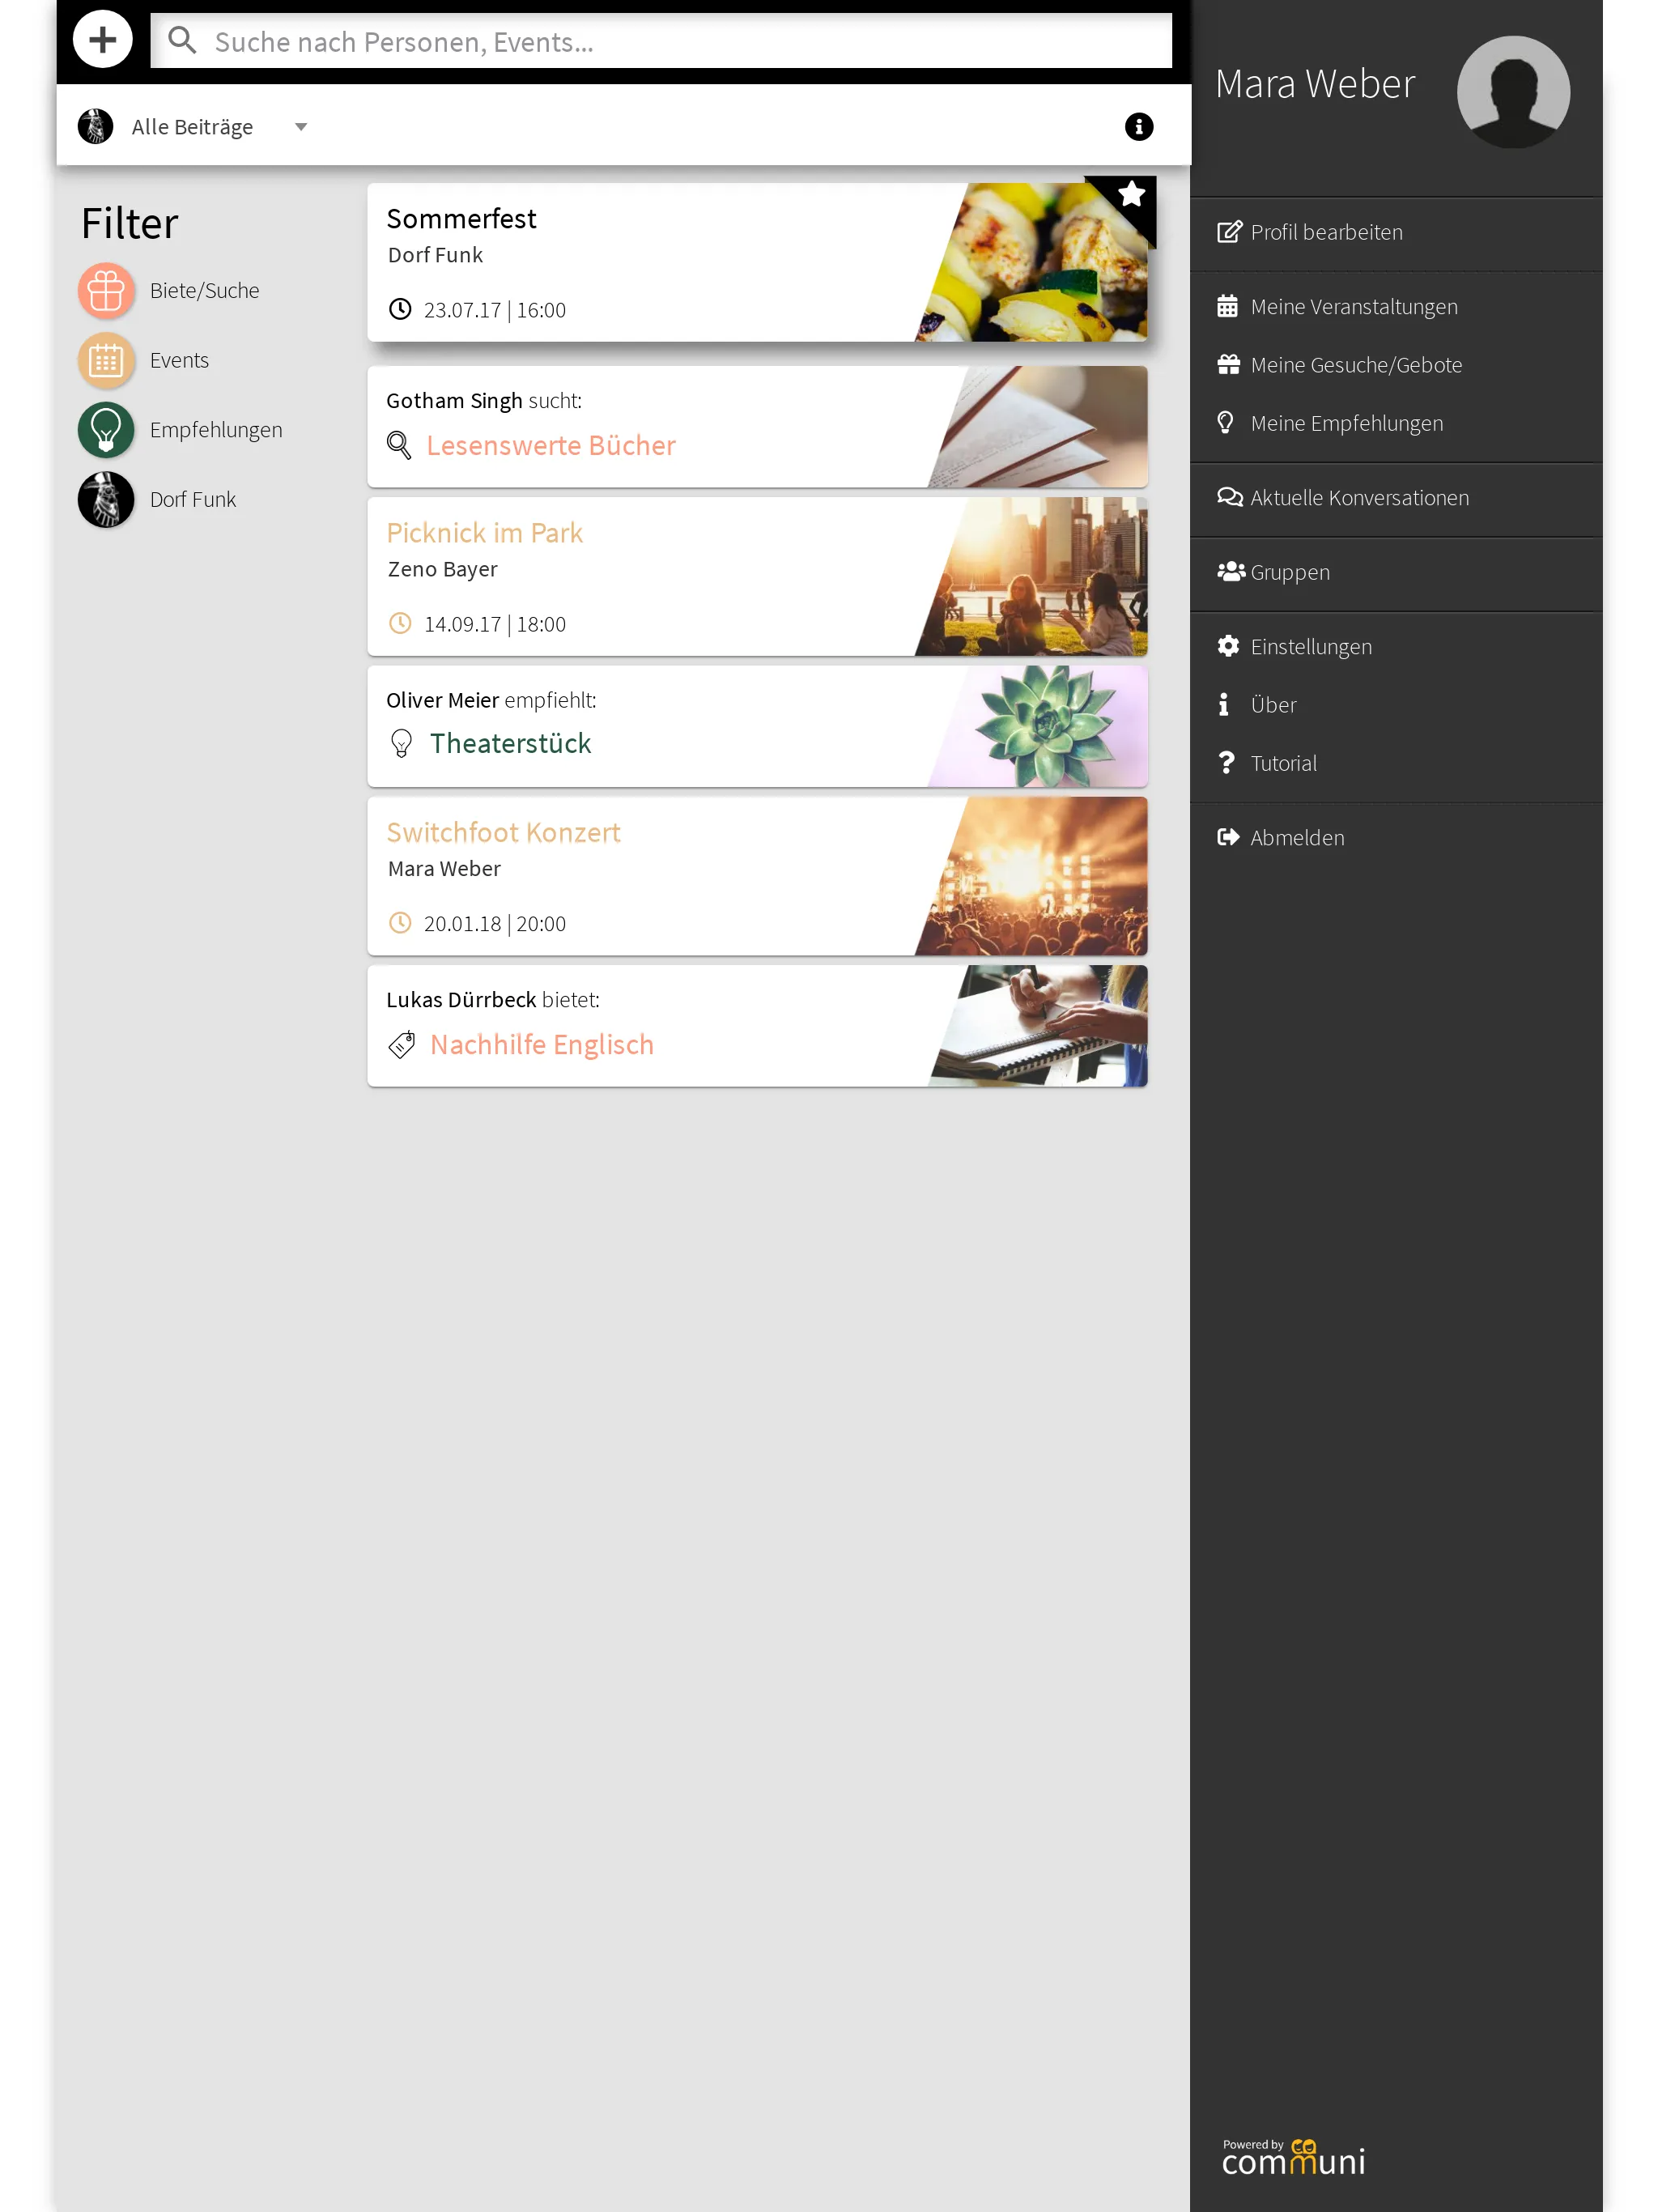Click the magnifier icon beside Lesenswerte Bücher
Viewport: 1658px width, 2212px height.
[399, 446]
